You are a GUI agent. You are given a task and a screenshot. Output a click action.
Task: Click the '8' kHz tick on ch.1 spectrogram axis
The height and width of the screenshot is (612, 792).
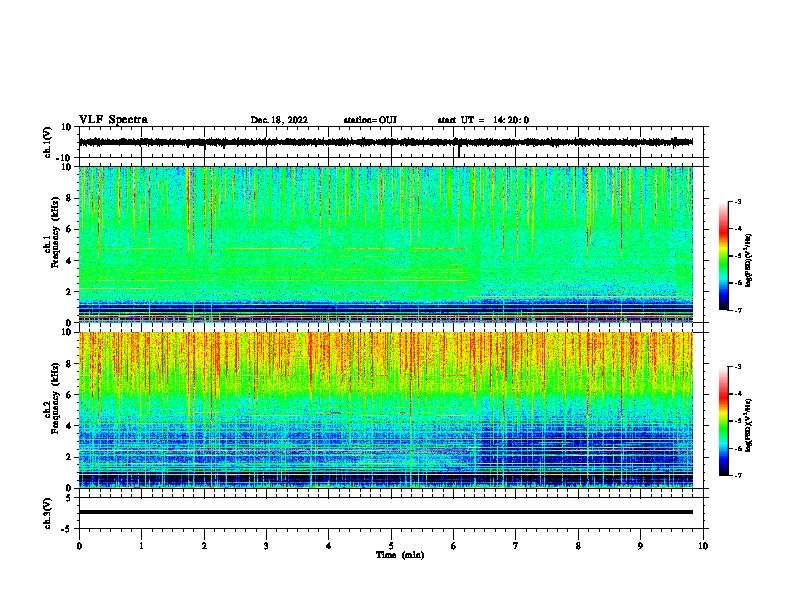pyautogui.click(x=70, y=198)
